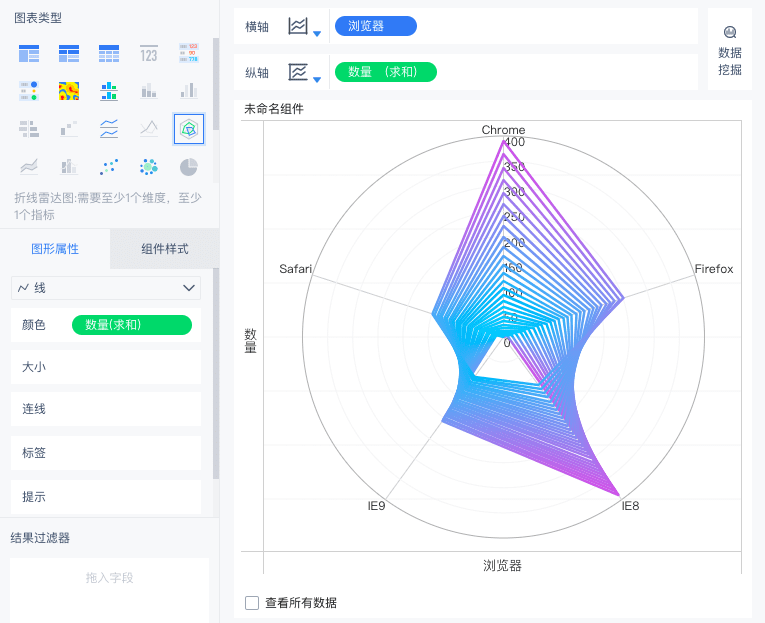Click the selected radar line chart icon
This screenshot has width=765, height=623.
pyautogui.click(x=189, y=129)
